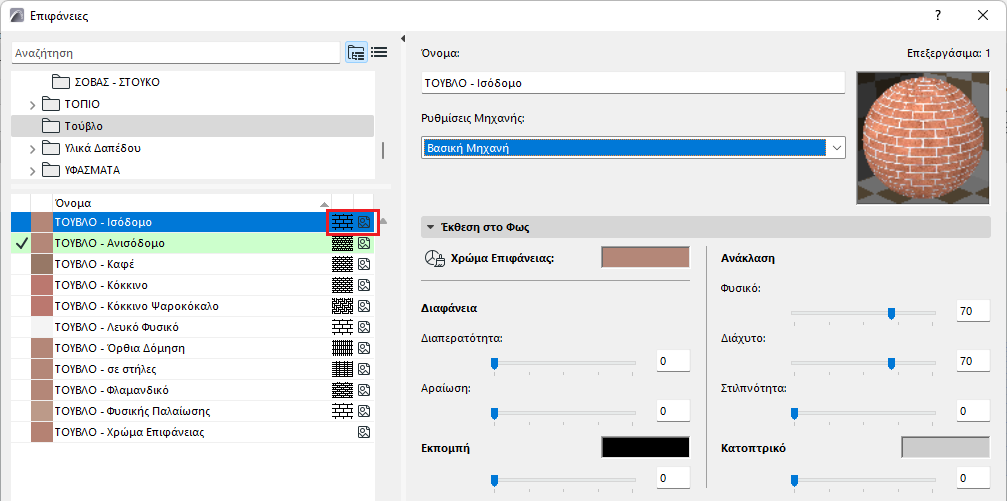
Task: Click hatch icon of ΤΟΥΒΛΟ - Καφέ
Action: (x=342, y=264)
